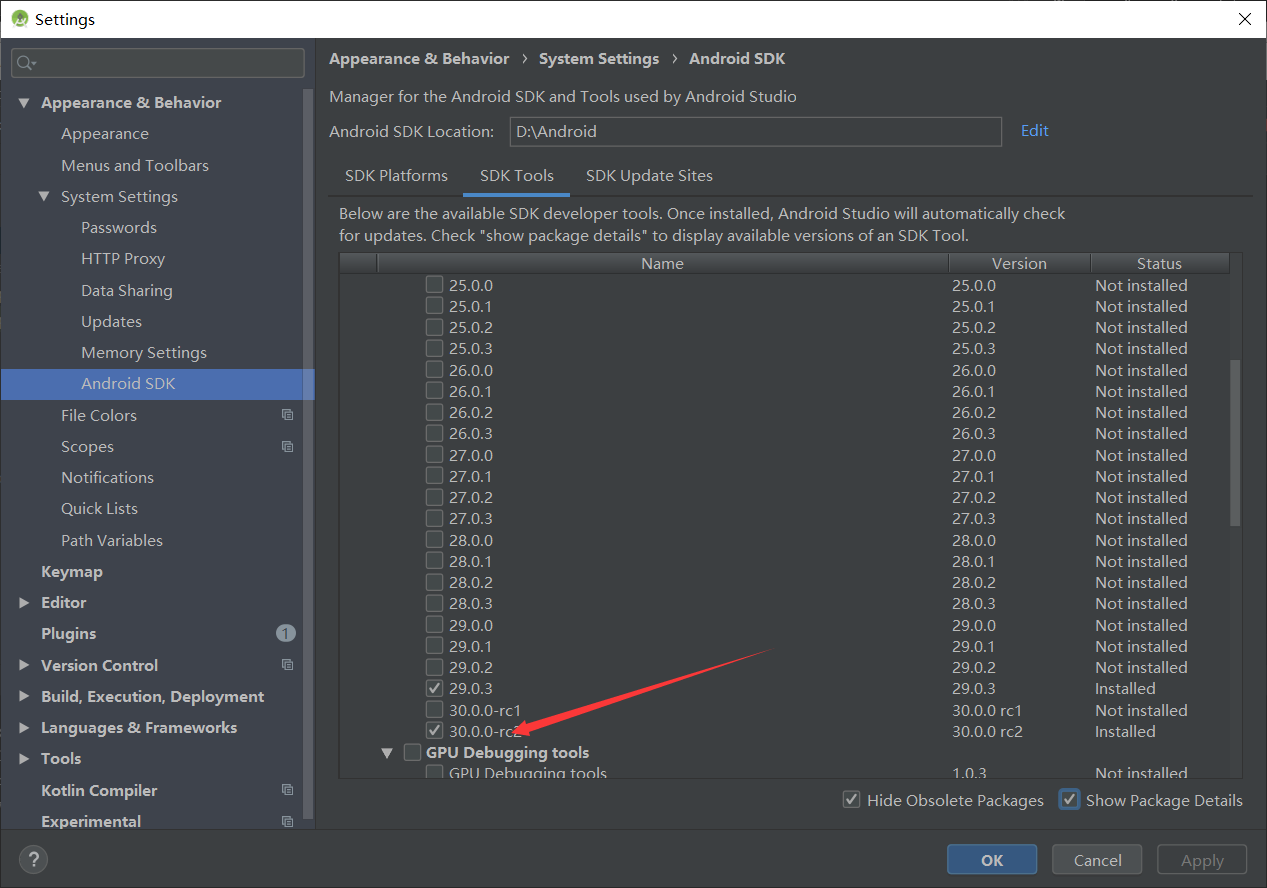The width and height of the screenshot is (1267, 888).
Task: Uncheck the 29.0.3 build tools checkbox
Action: [x=434, y=688]
